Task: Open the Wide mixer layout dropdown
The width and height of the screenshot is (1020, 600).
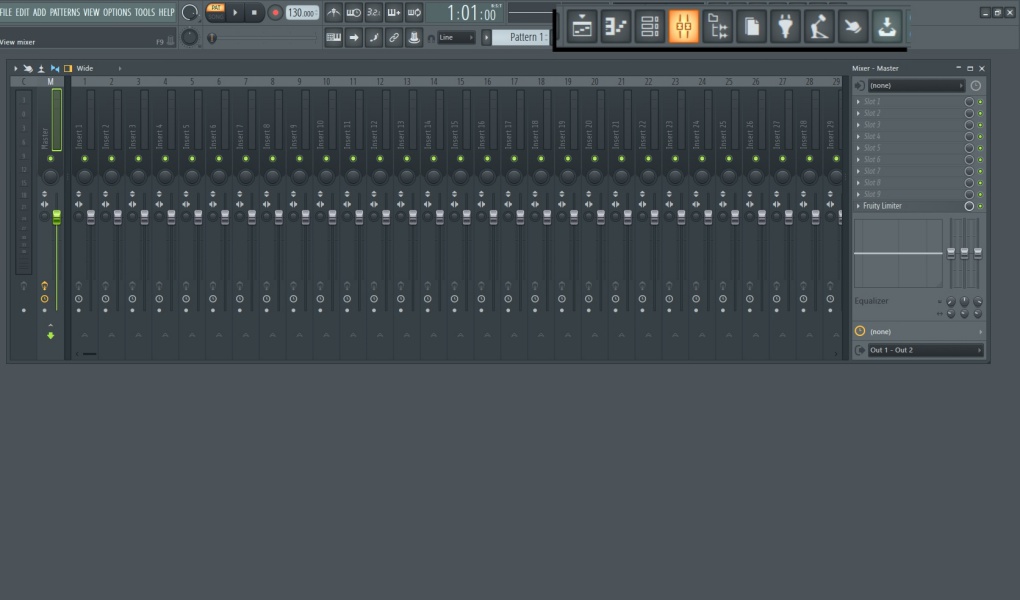Action: [84, 68]
